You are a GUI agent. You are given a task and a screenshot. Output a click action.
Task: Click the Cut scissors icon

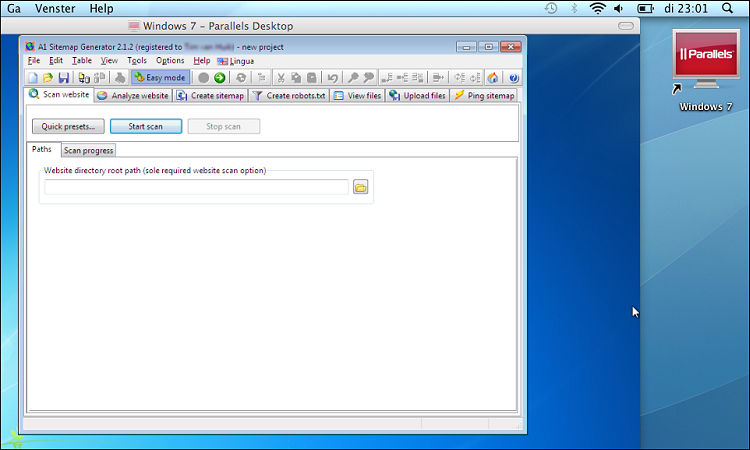tap(281, 77)
